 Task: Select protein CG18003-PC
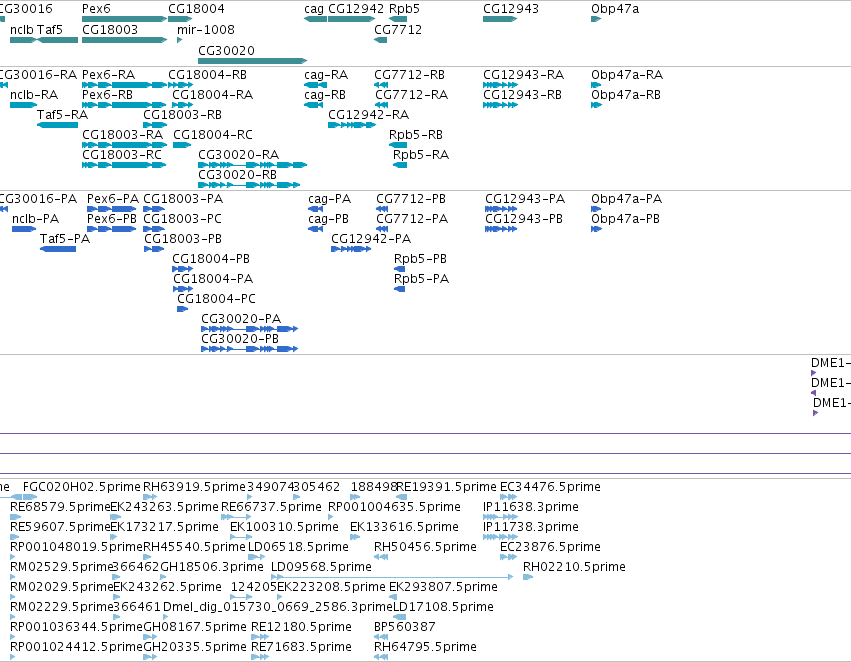pyautogui.click(x=154, y=229)
